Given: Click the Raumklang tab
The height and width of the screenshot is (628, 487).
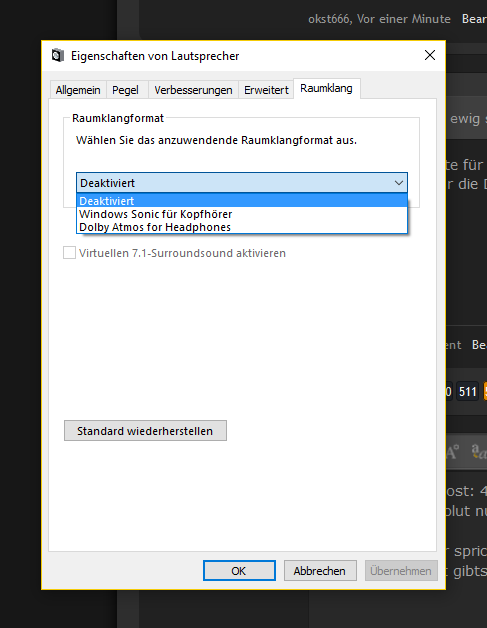Looking at the screenshot, I should pos(326,88).
